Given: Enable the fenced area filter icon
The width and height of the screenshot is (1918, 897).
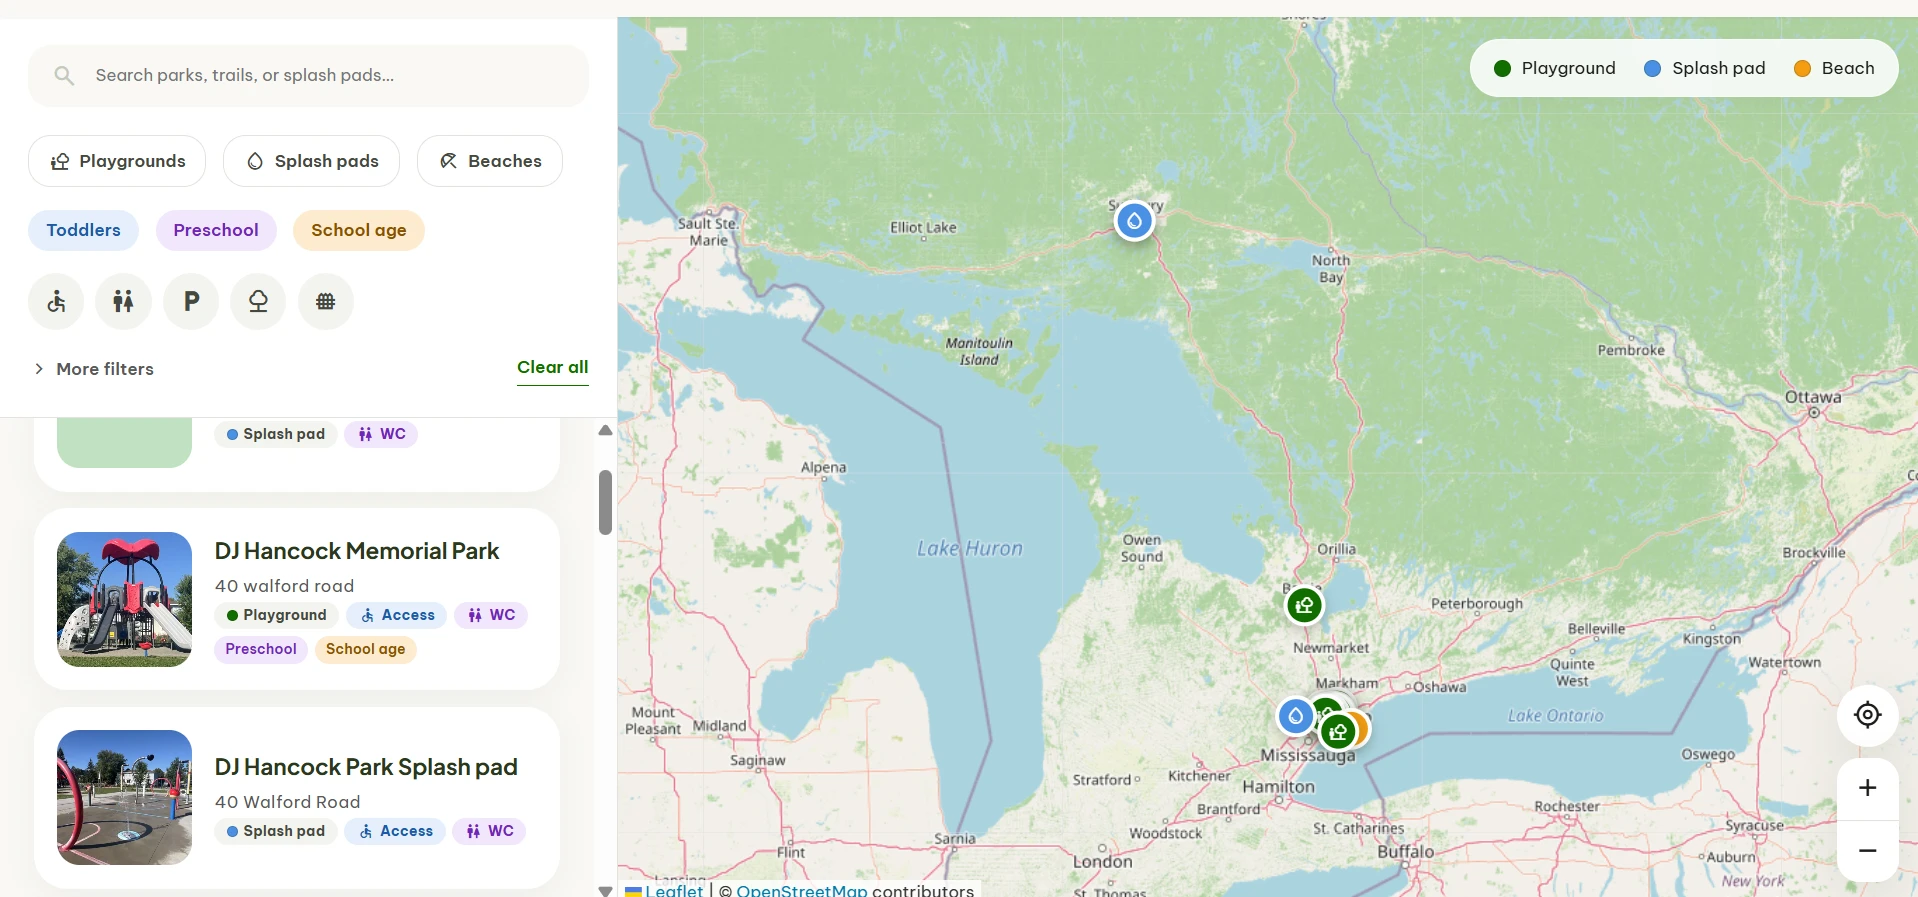Looking at the screenshot, I should [326, 301].
